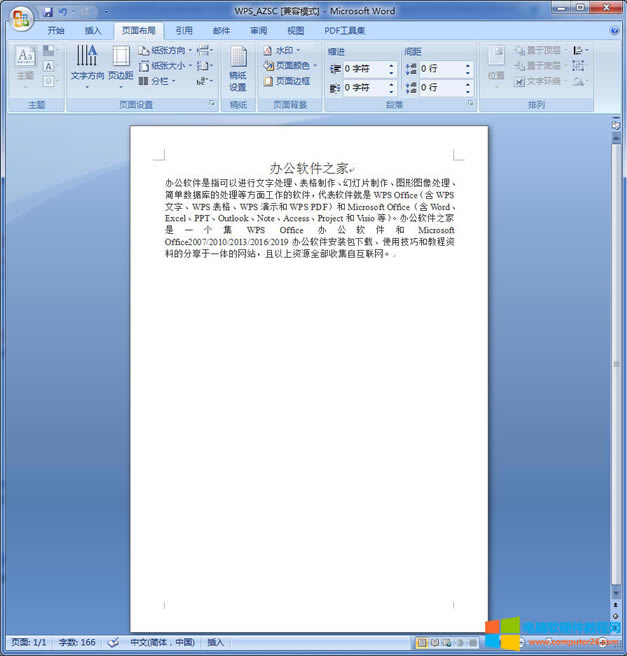
Task: Click the proofing check icon in status bar
Action: 113,642
